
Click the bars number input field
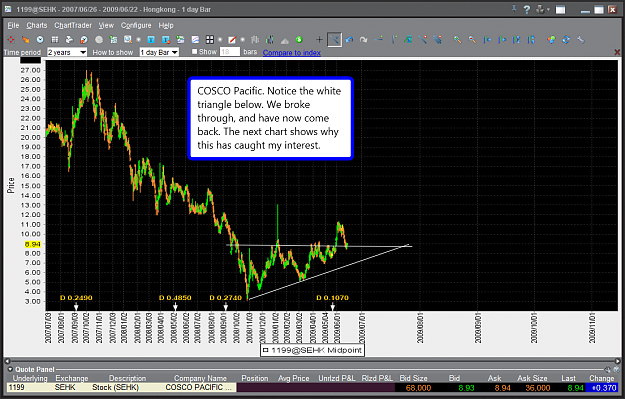230,52
